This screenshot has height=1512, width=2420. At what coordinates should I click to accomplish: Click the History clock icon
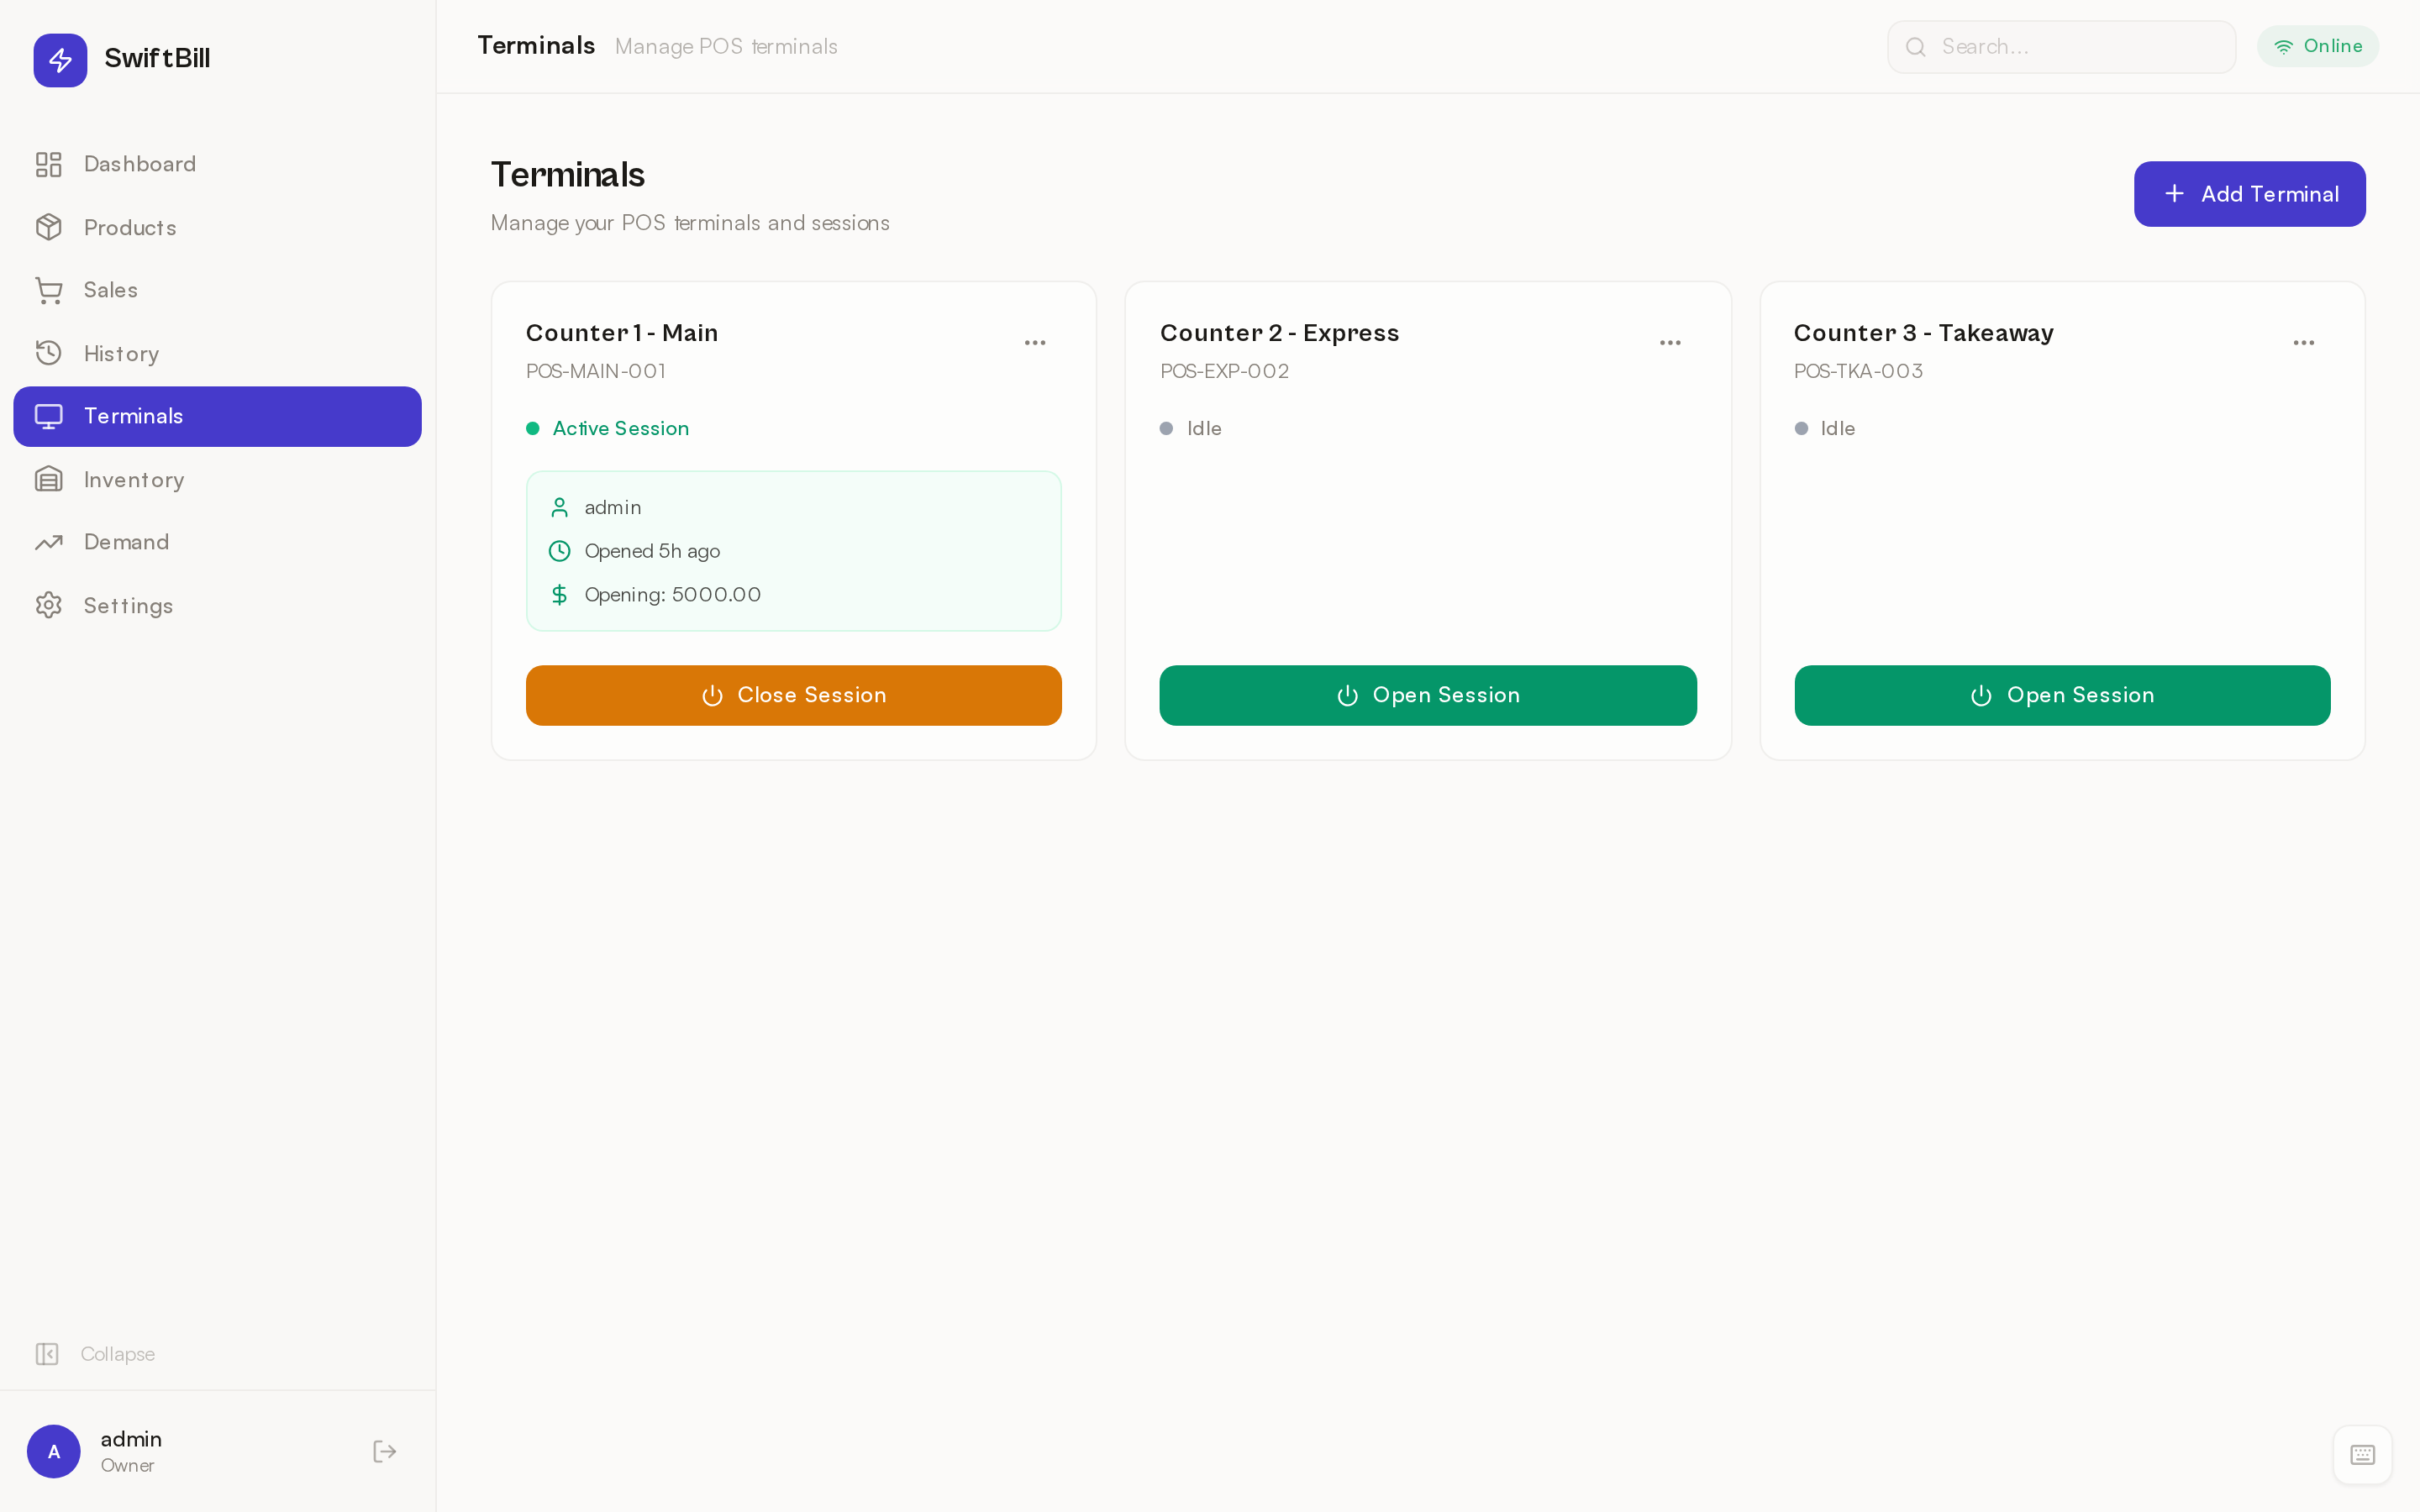coord(48,353)
